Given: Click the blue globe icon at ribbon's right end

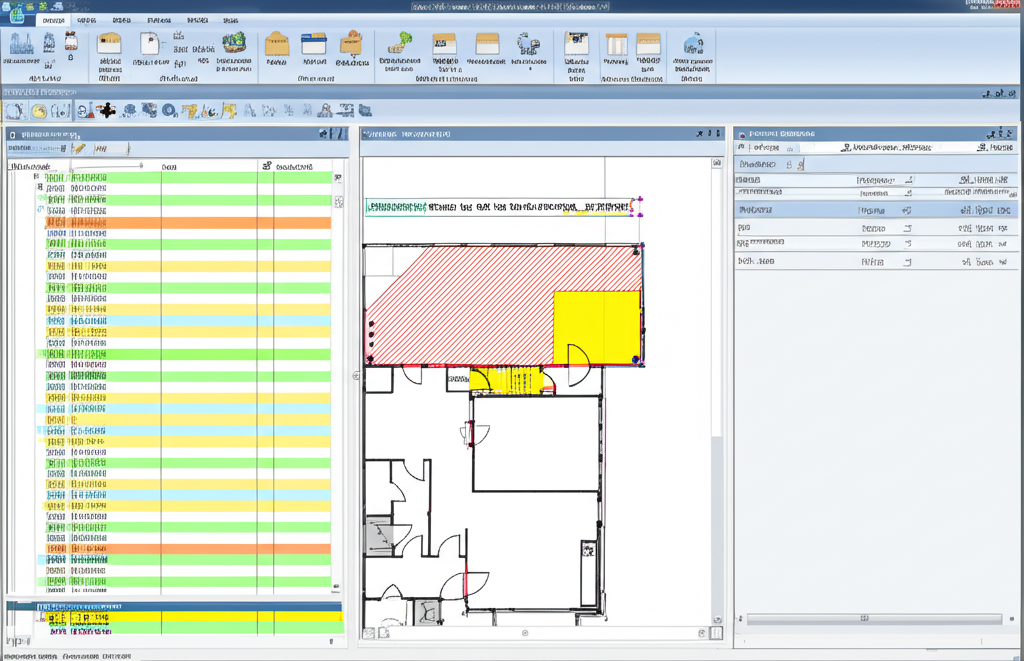Looking at the screenshot, I should pos(692,44).
